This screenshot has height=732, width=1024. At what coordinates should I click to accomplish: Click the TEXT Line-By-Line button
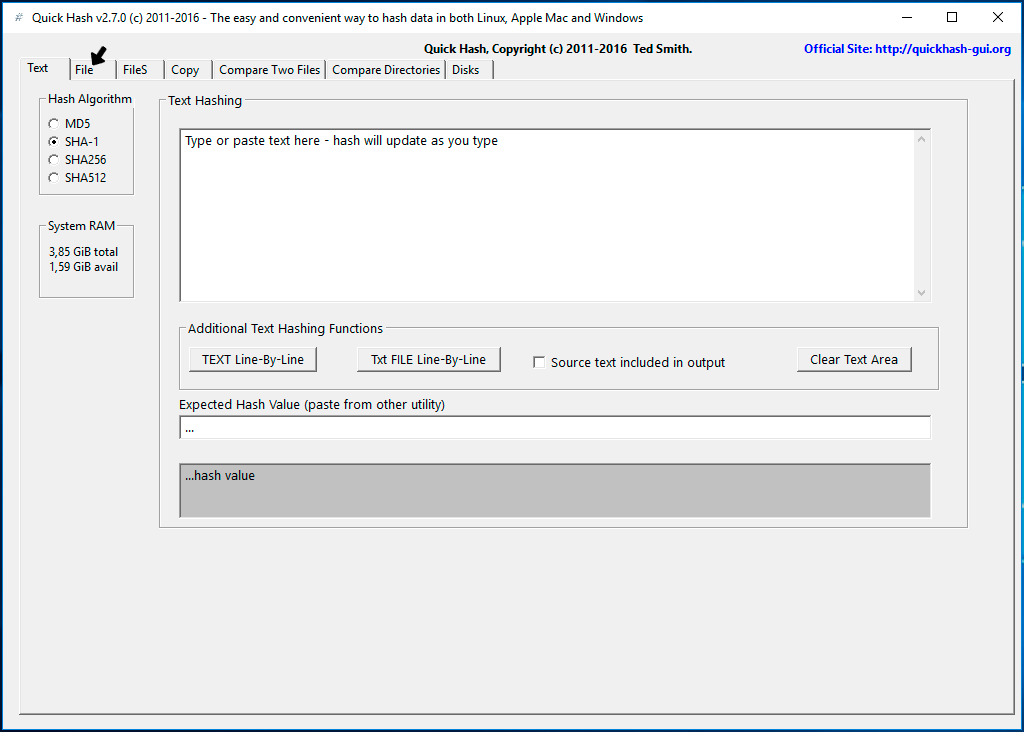(x=253, y=360)
